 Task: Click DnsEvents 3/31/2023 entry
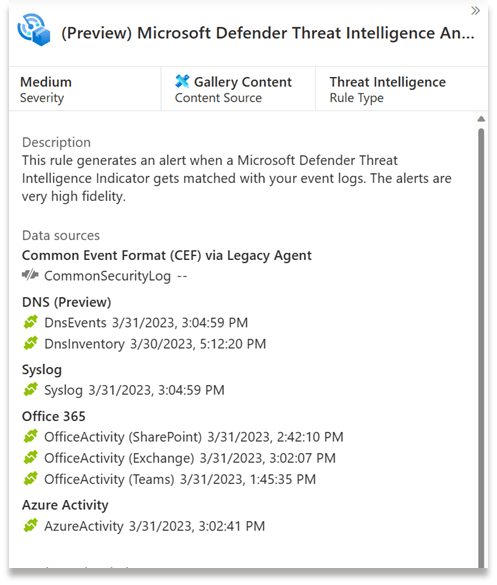146,323
